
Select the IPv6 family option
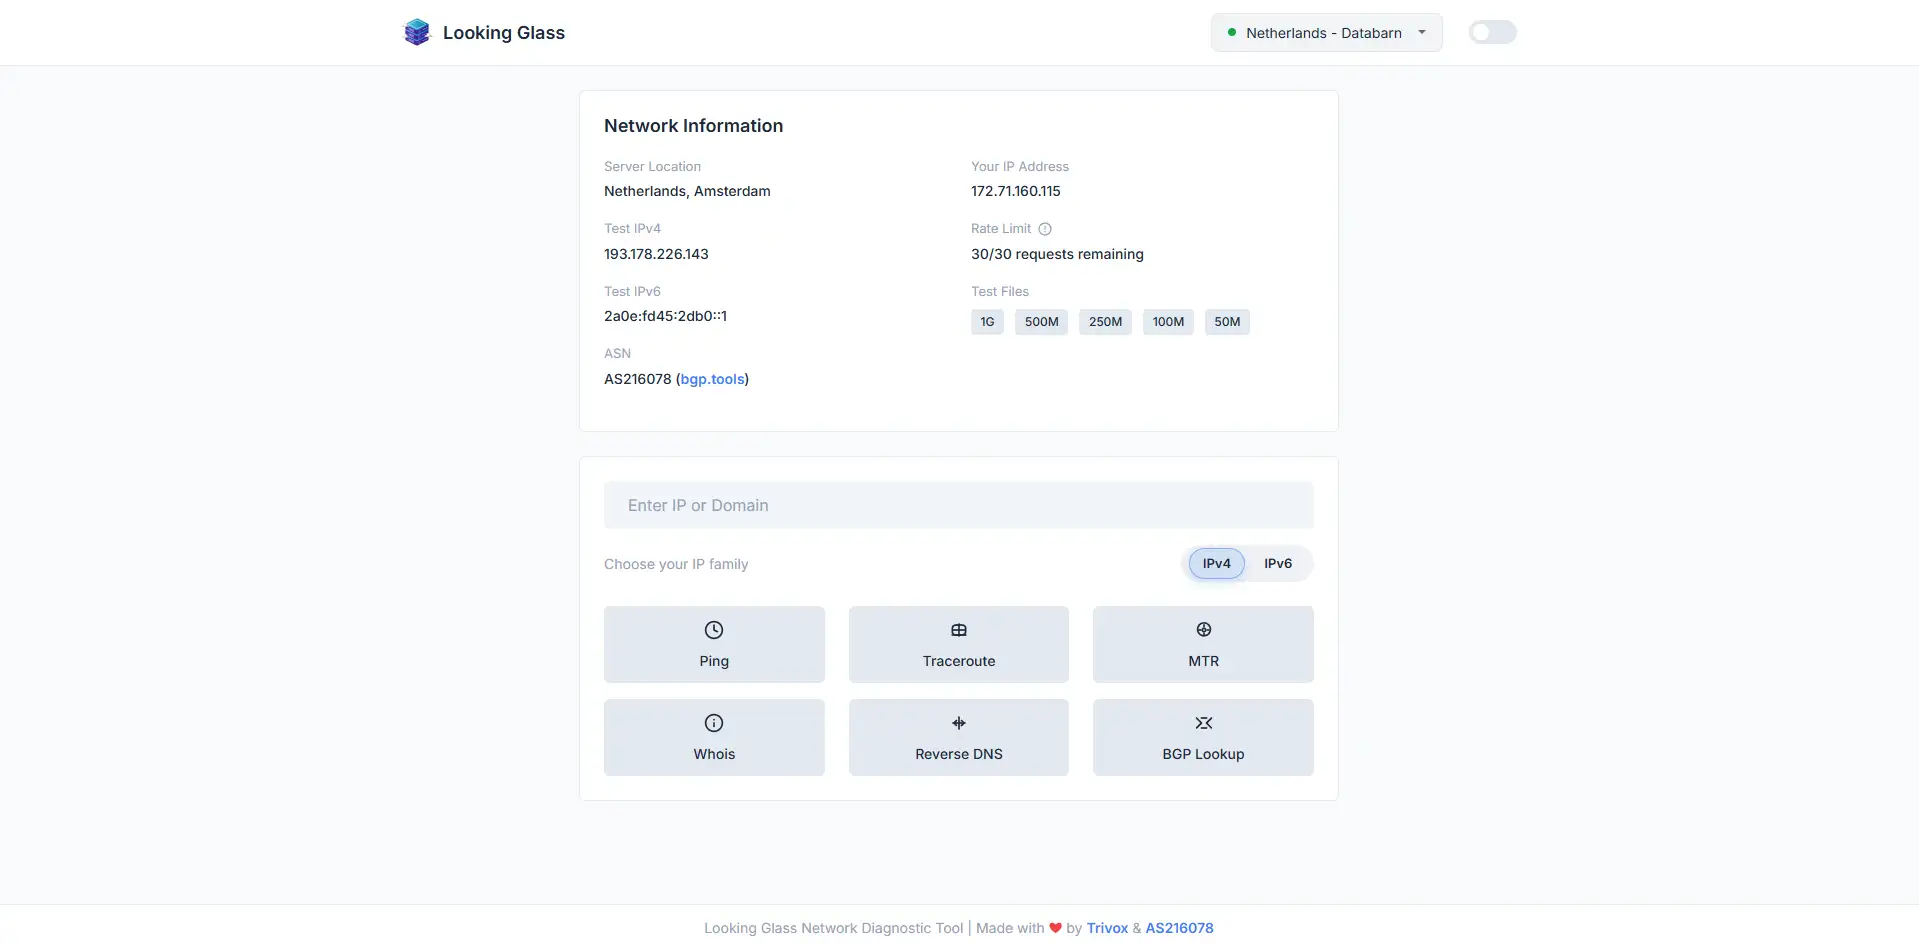[1278, 563]
